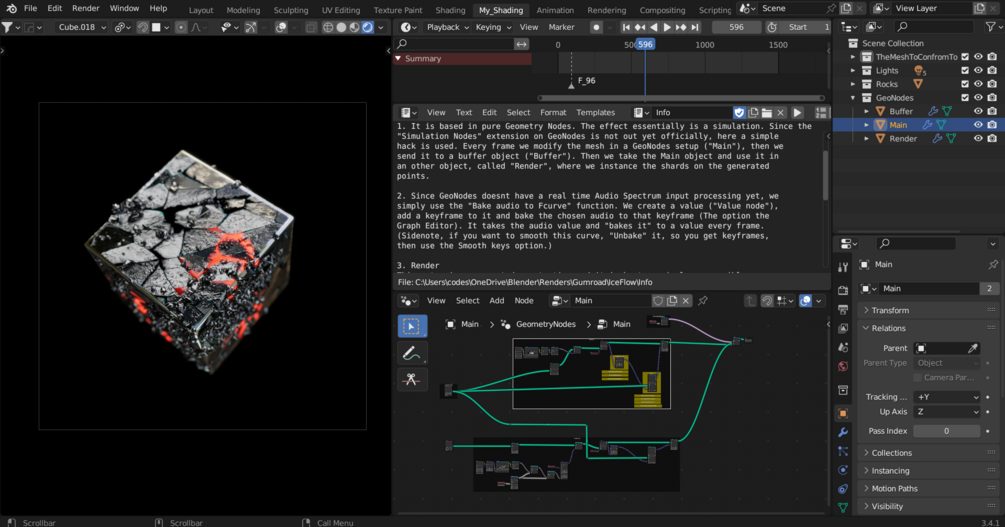Open the Keying popover in timeline
The width and height of the screenshot is (1005, 527).
(x=492, y=27)
